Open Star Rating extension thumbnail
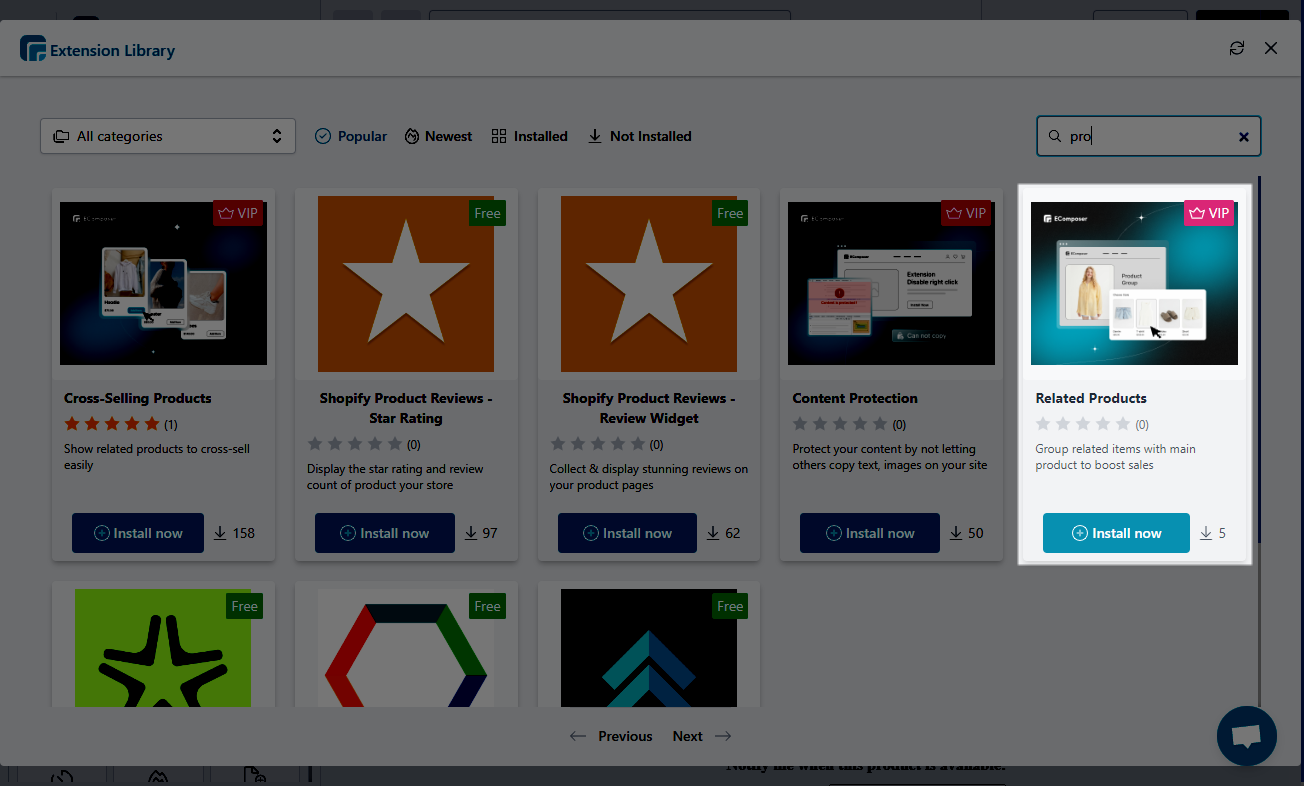Image resolution: width=1304 pixels, height=786 pixels. click(406, 283)
